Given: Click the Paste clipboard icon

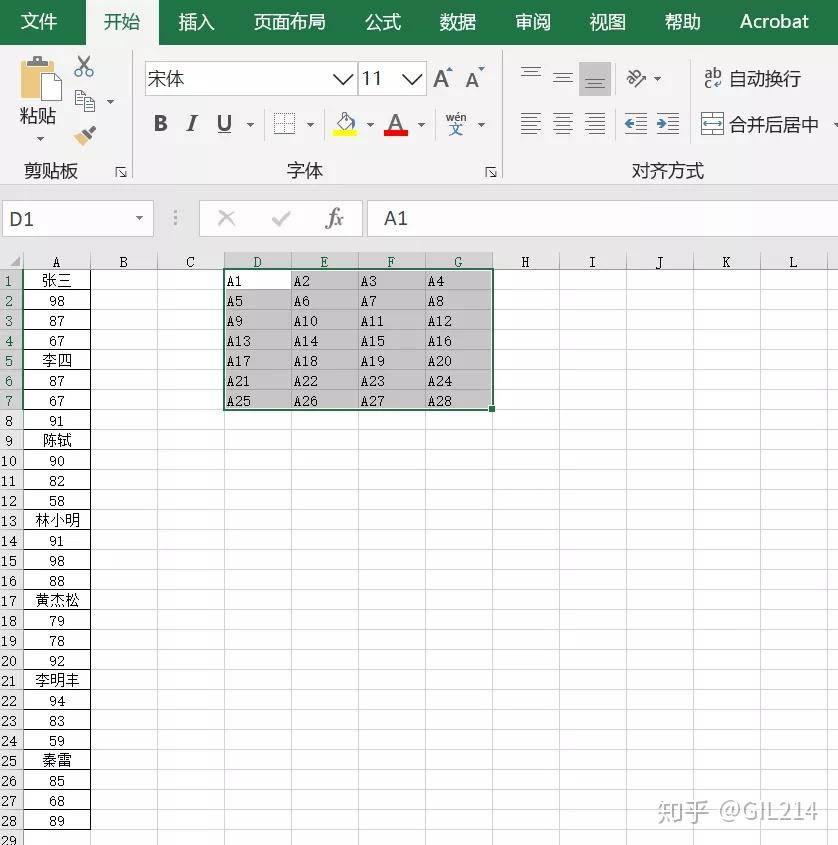Looking at the screenshot, I should [x=41, y=79].
